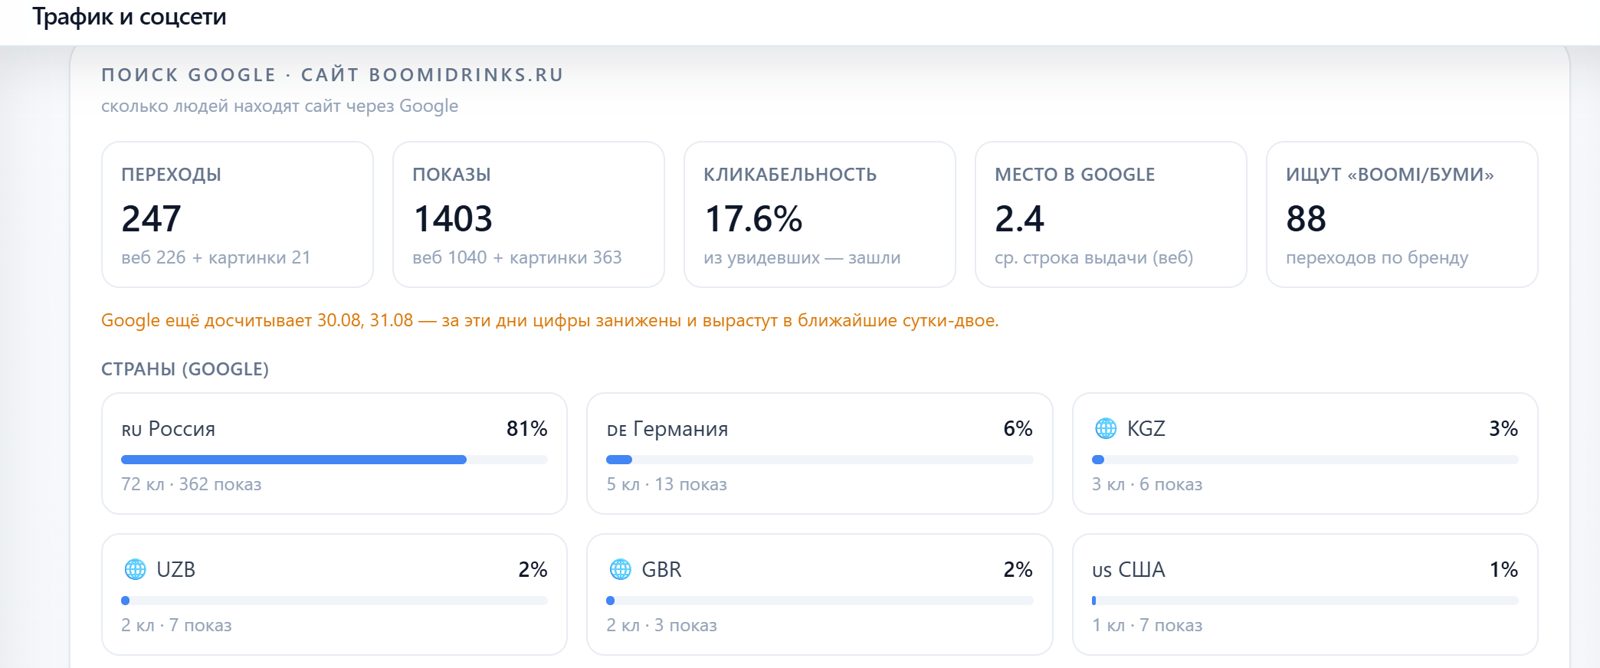Click the Германия country name
This screenshot has width=1600, height=668.
tap(681, 429)
